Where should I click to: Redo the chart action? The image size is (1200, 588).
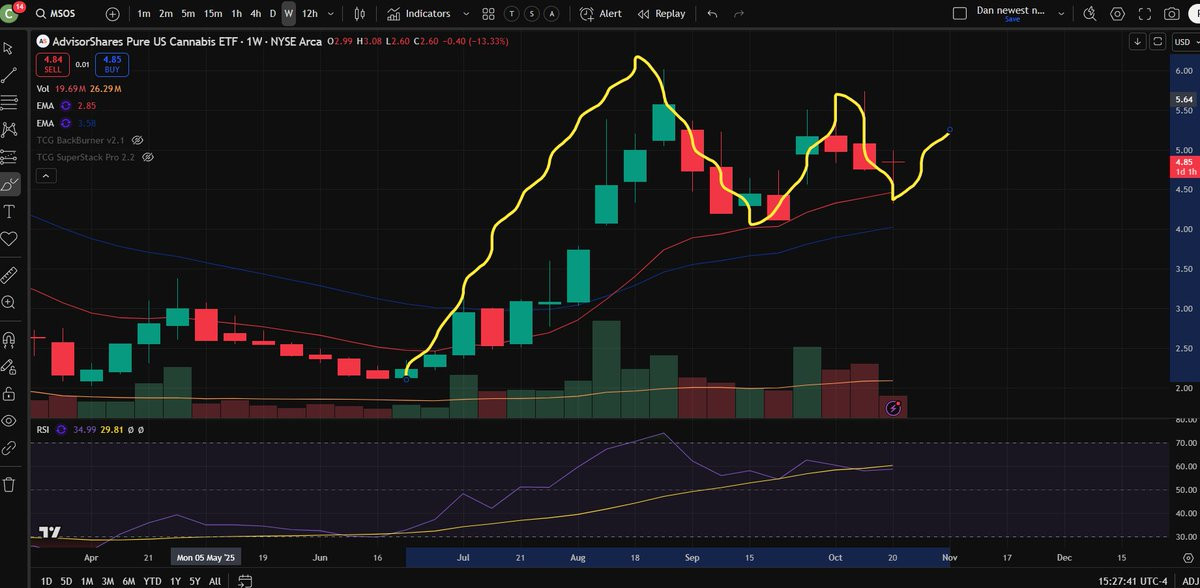point(739,14)
